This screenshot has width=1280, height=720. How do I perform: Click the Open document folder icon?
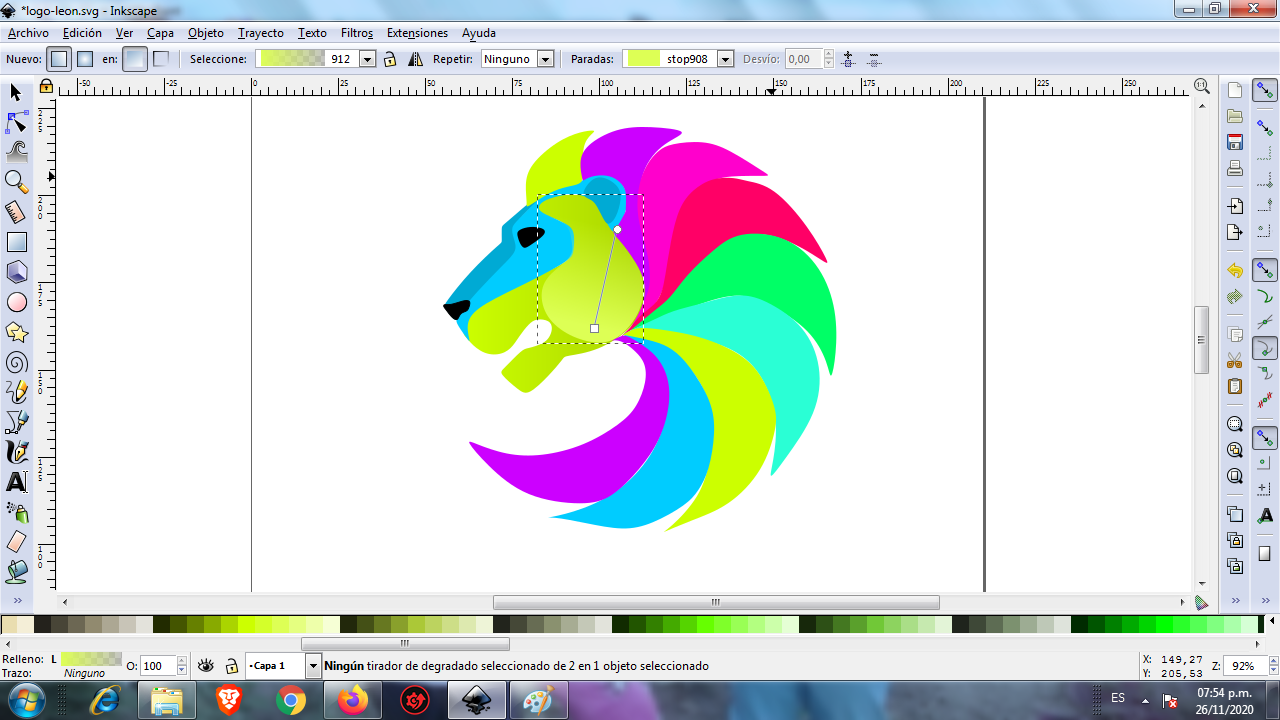tap(1235, 117)
